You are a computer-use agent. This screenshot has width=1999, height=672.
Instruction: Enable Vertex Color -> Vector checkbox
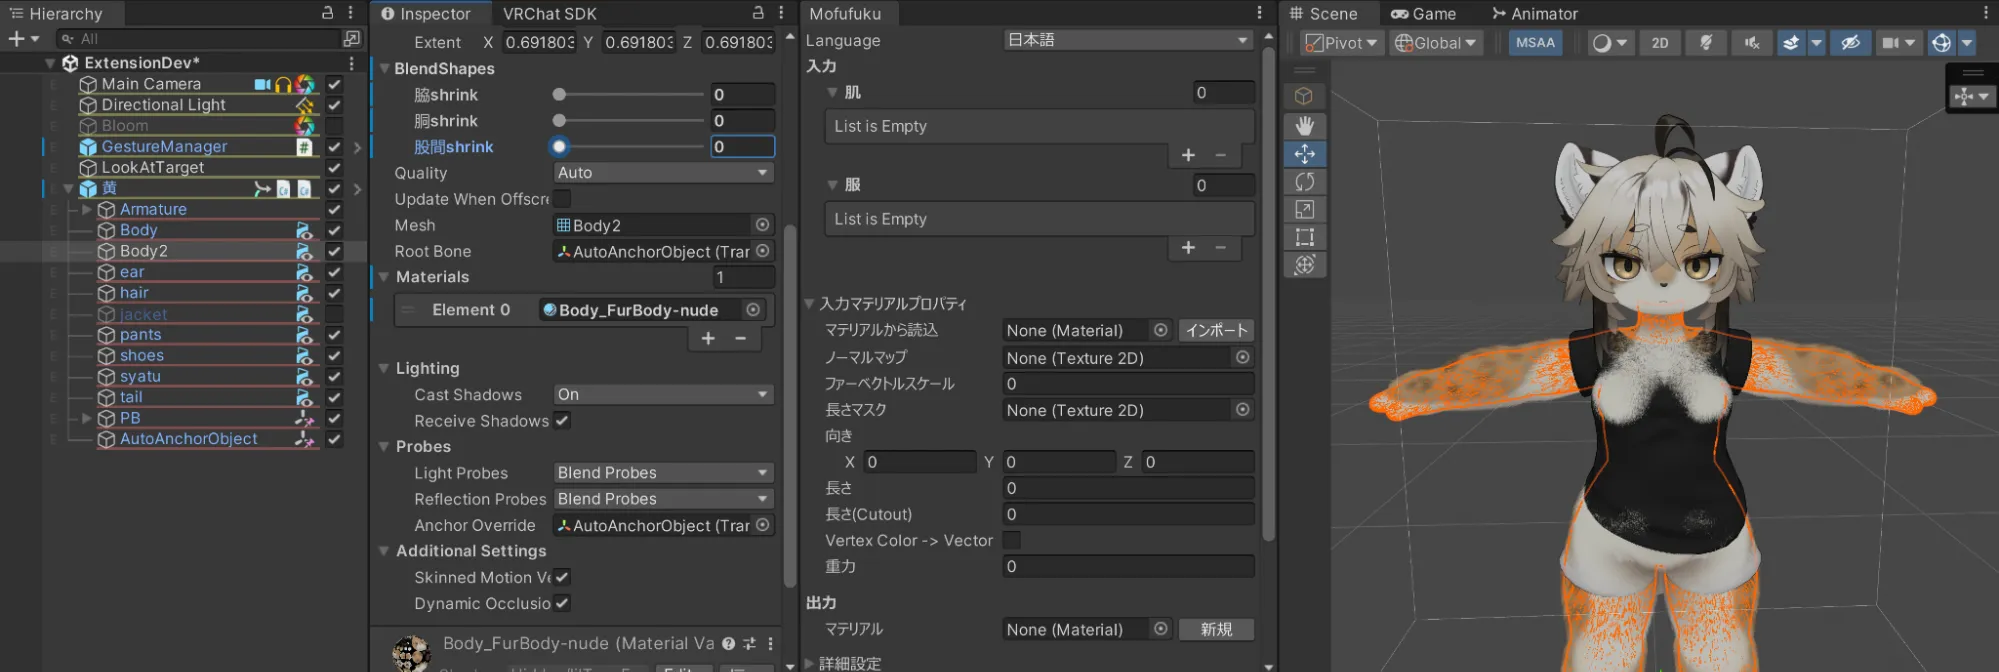[1012, 540]
